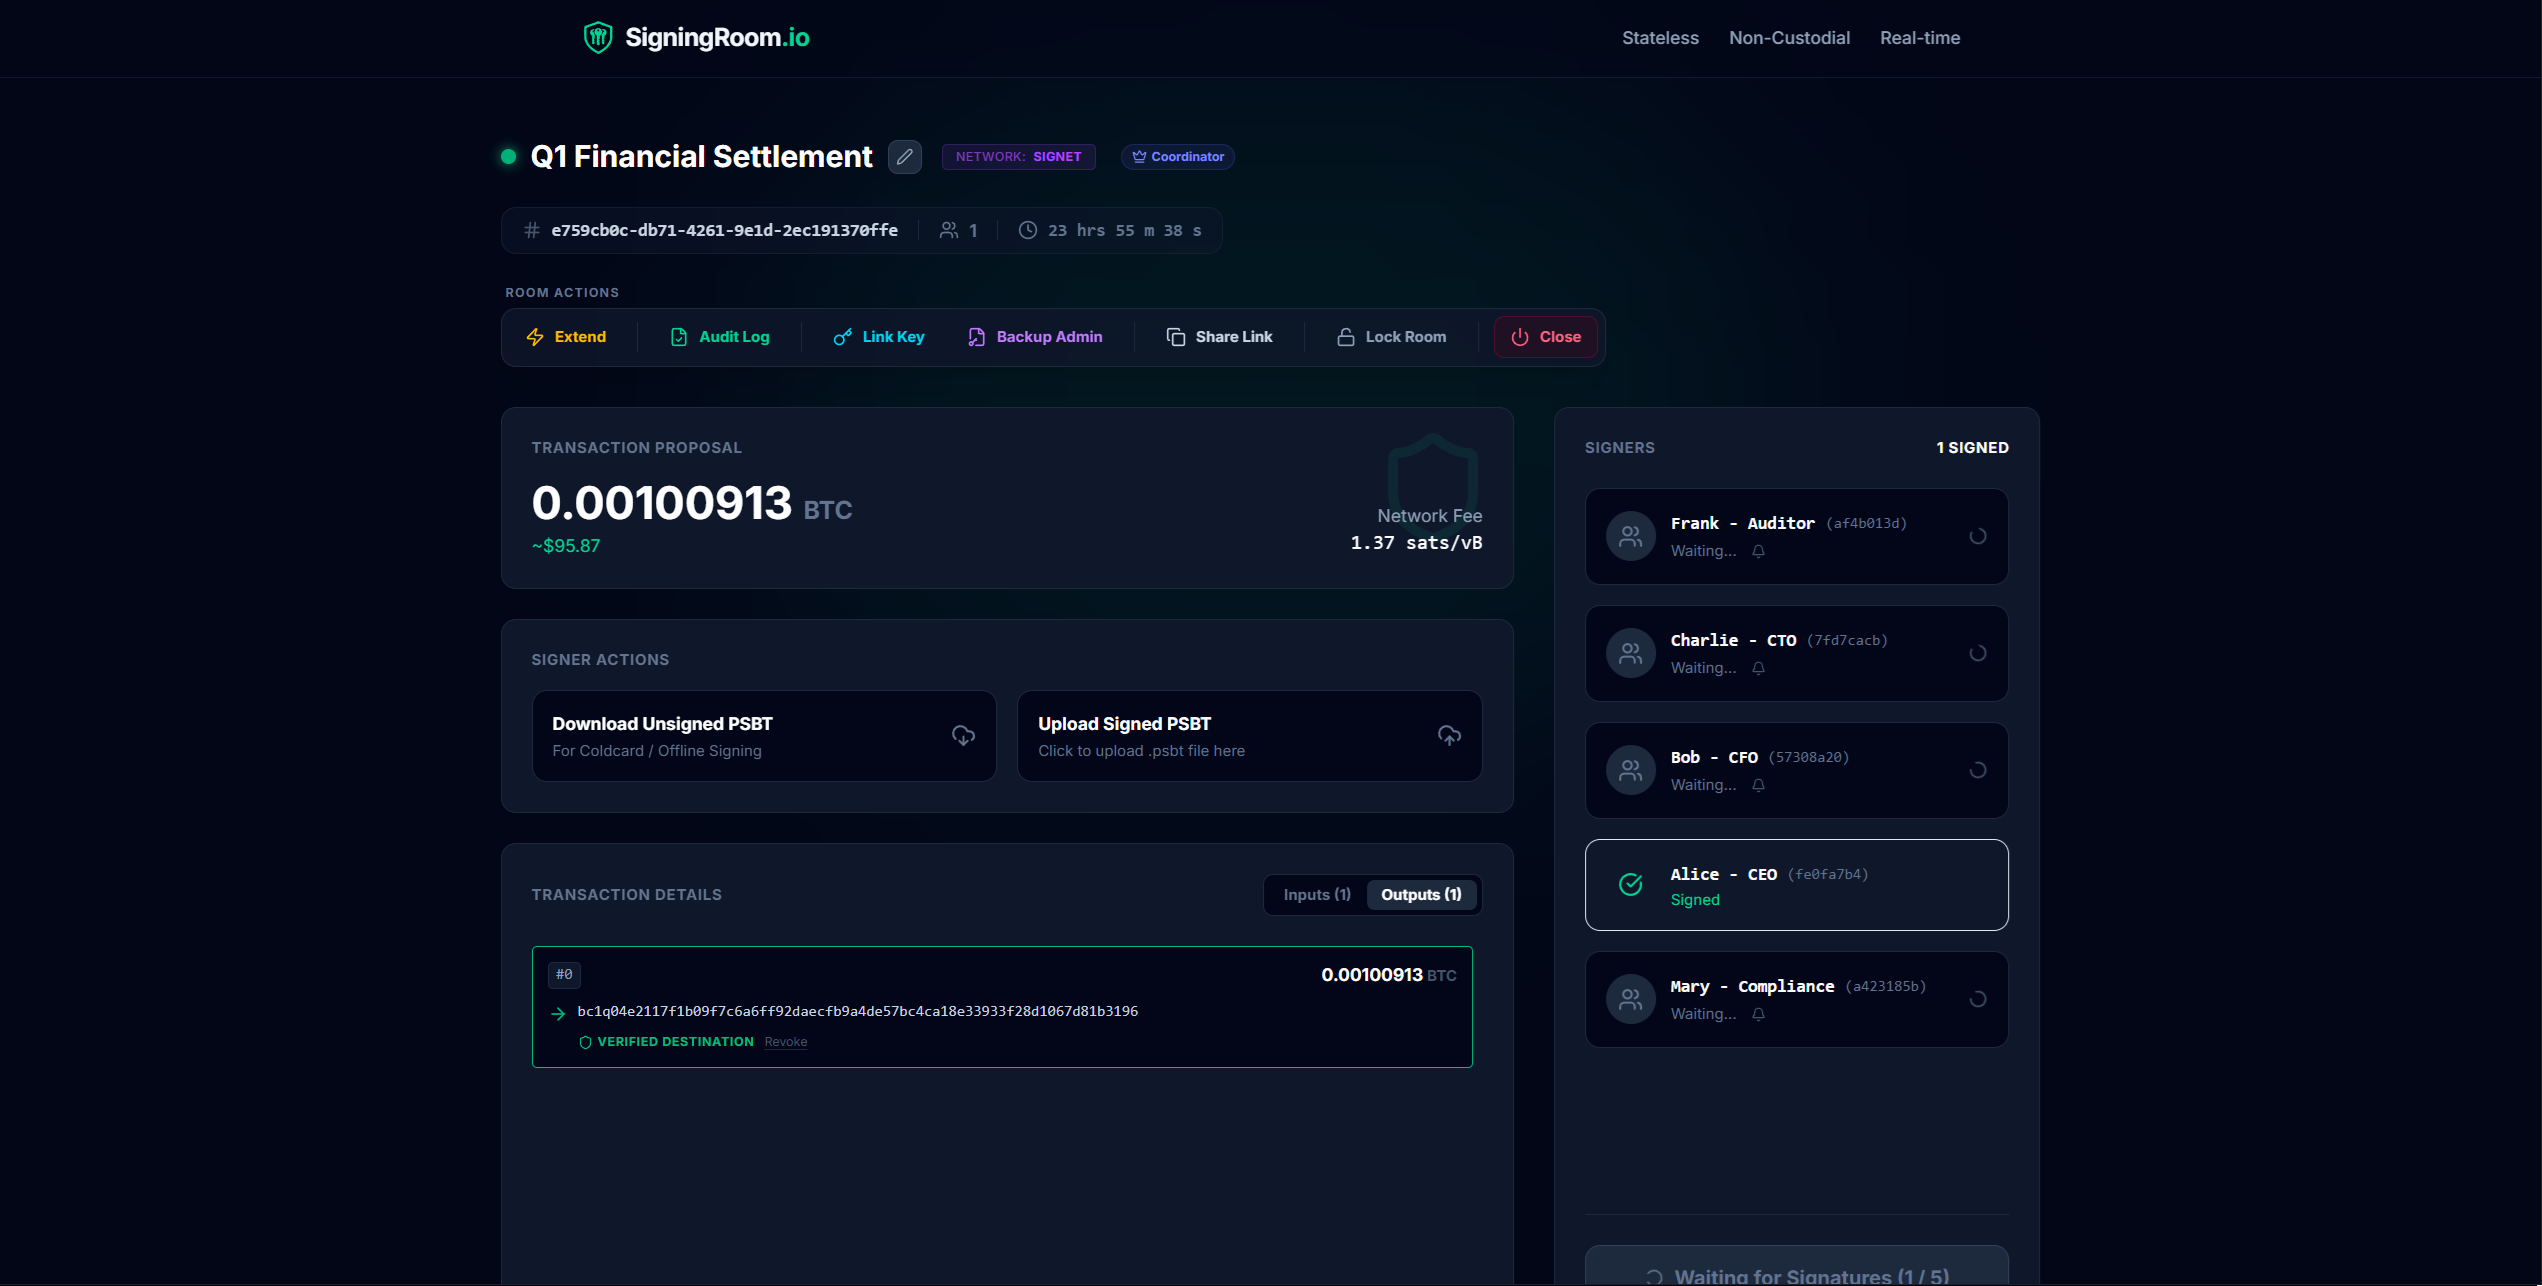Edit the room name with the pencil icon
This screenshot has width=2542, height=1286.
(904, 157)
